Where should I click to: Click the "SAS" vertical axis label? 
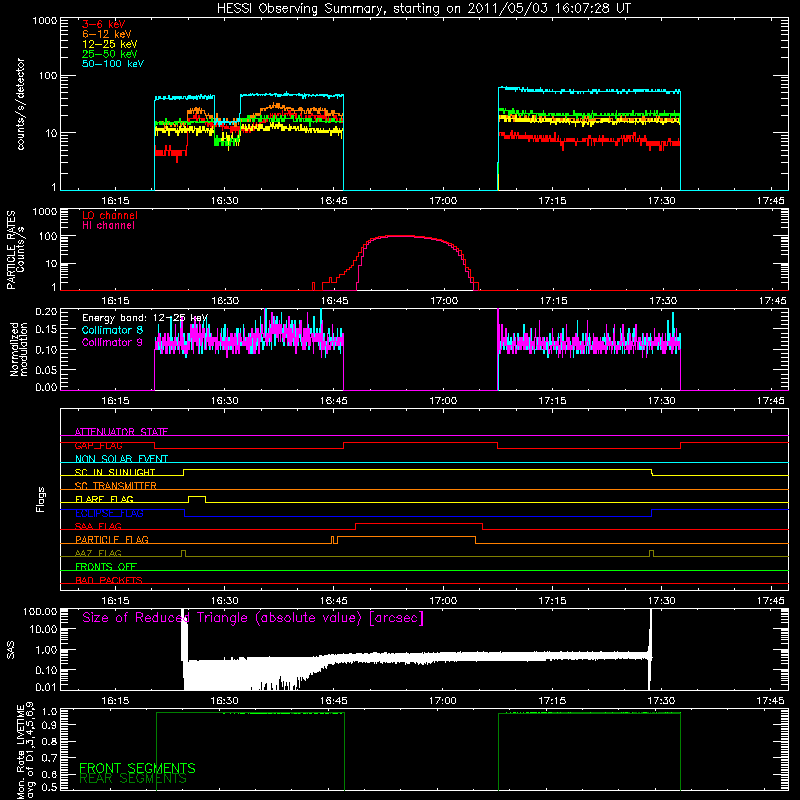click(x=11, y=650)
